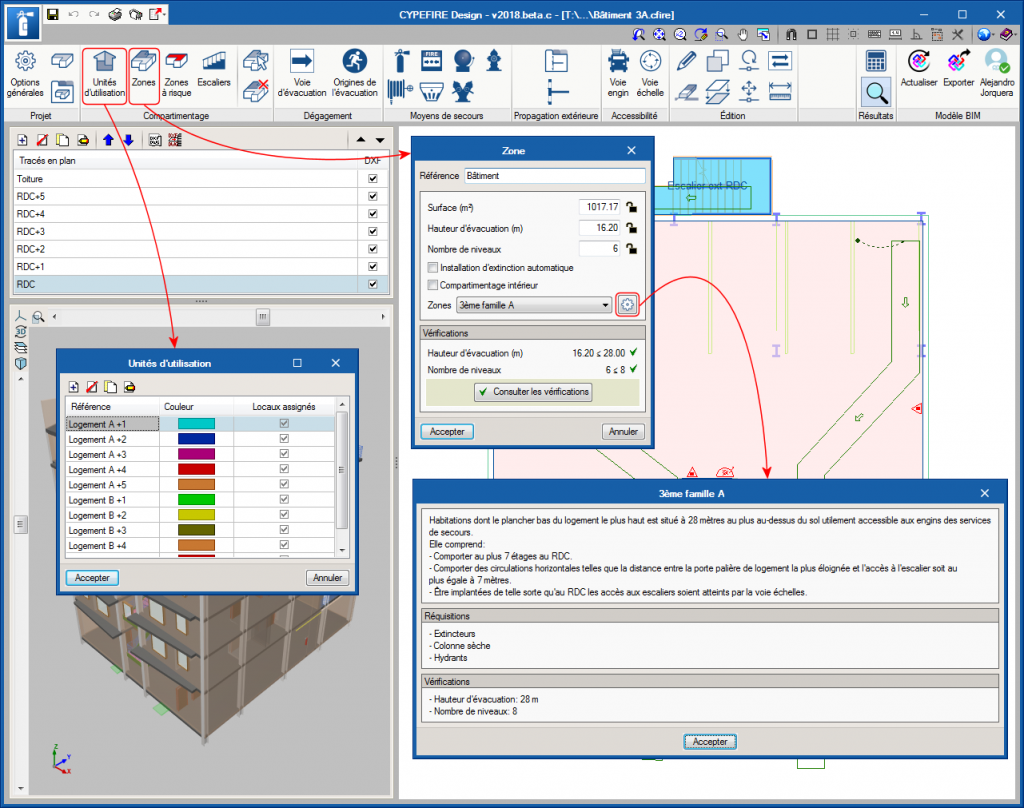Screen dimensions: 1024x808
Task: Open Options générales settings
Action: tap(25, 74)
